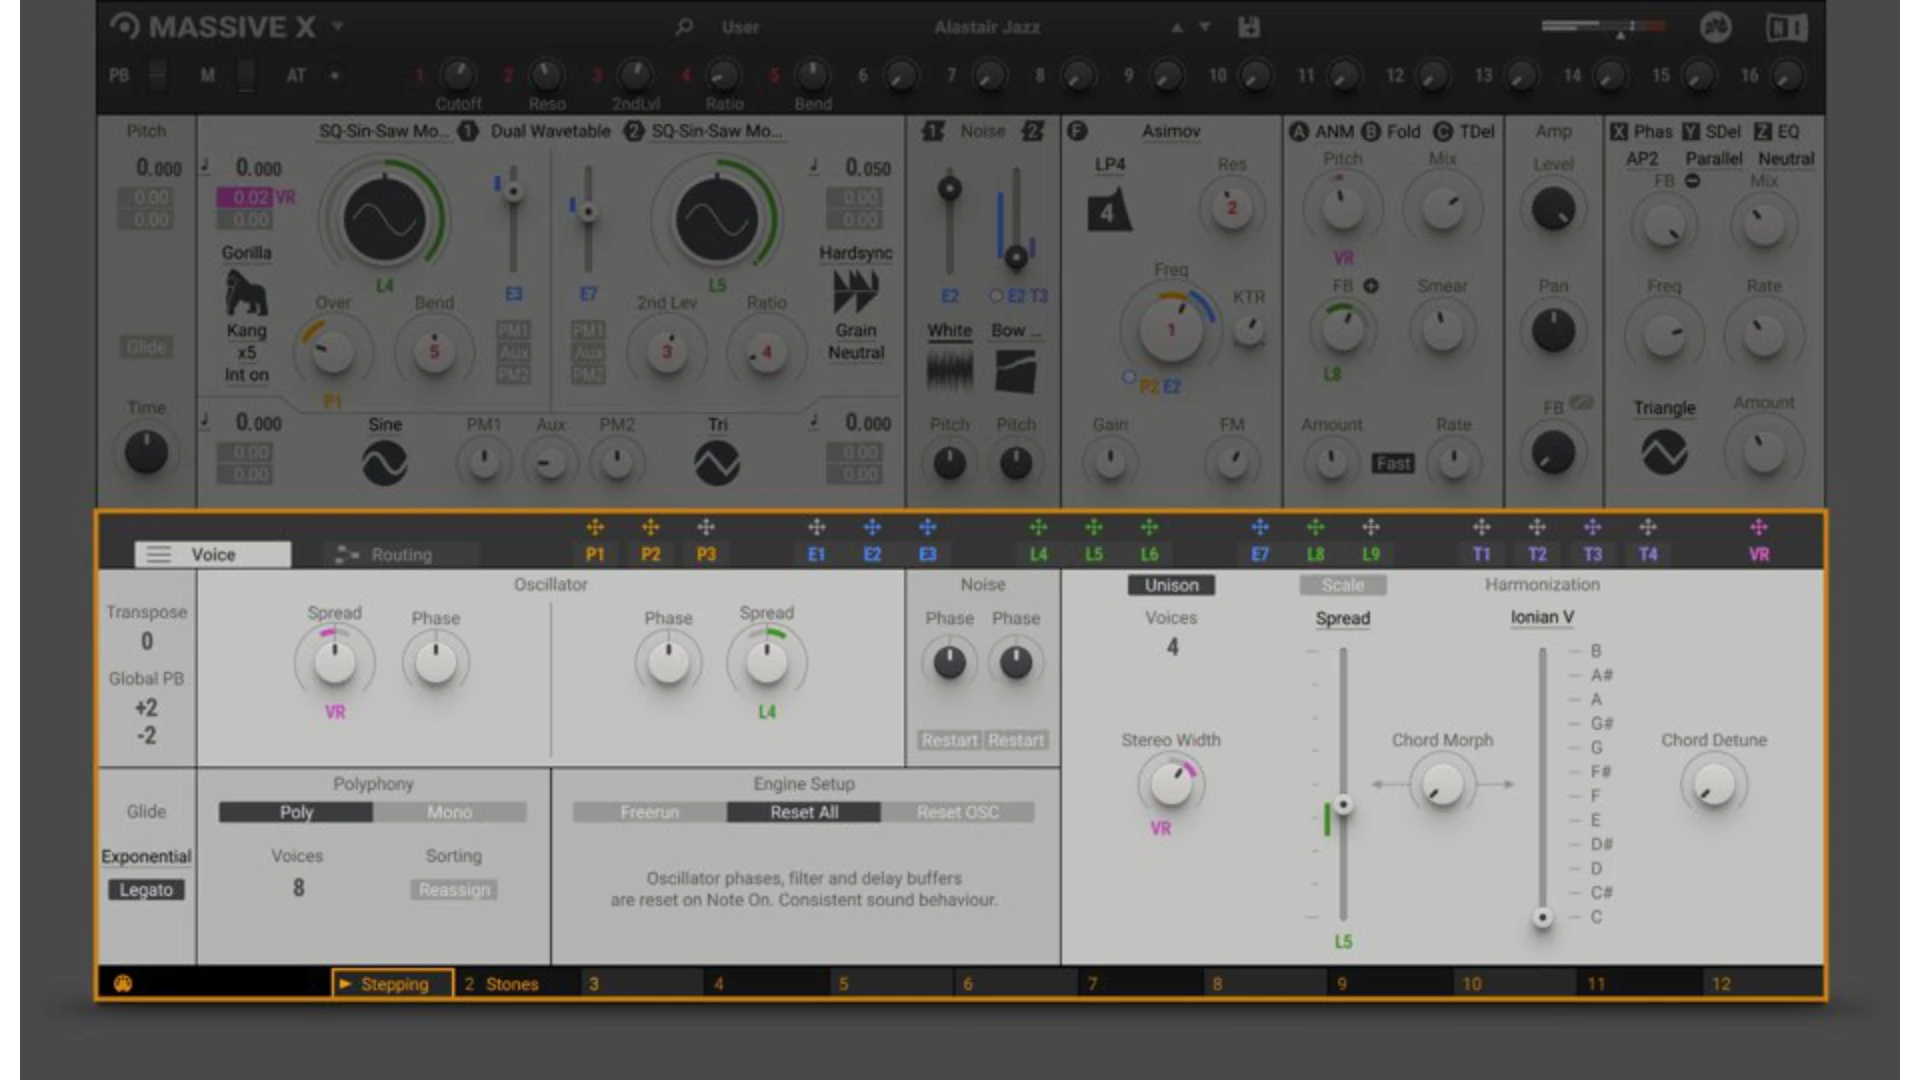Select Reset All engine setup
This screenshot has width=1920, height=1080.
tap(804, 812)
